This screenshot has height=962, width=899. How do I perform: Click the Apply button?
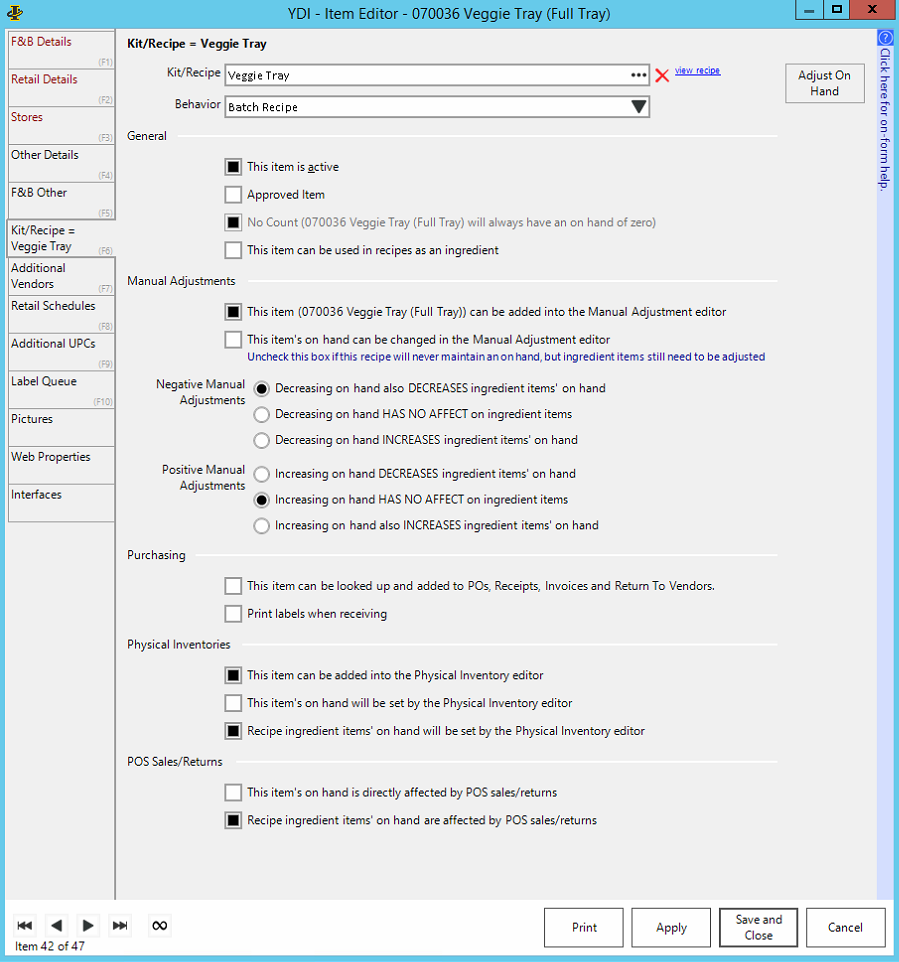tap(671, 927)
